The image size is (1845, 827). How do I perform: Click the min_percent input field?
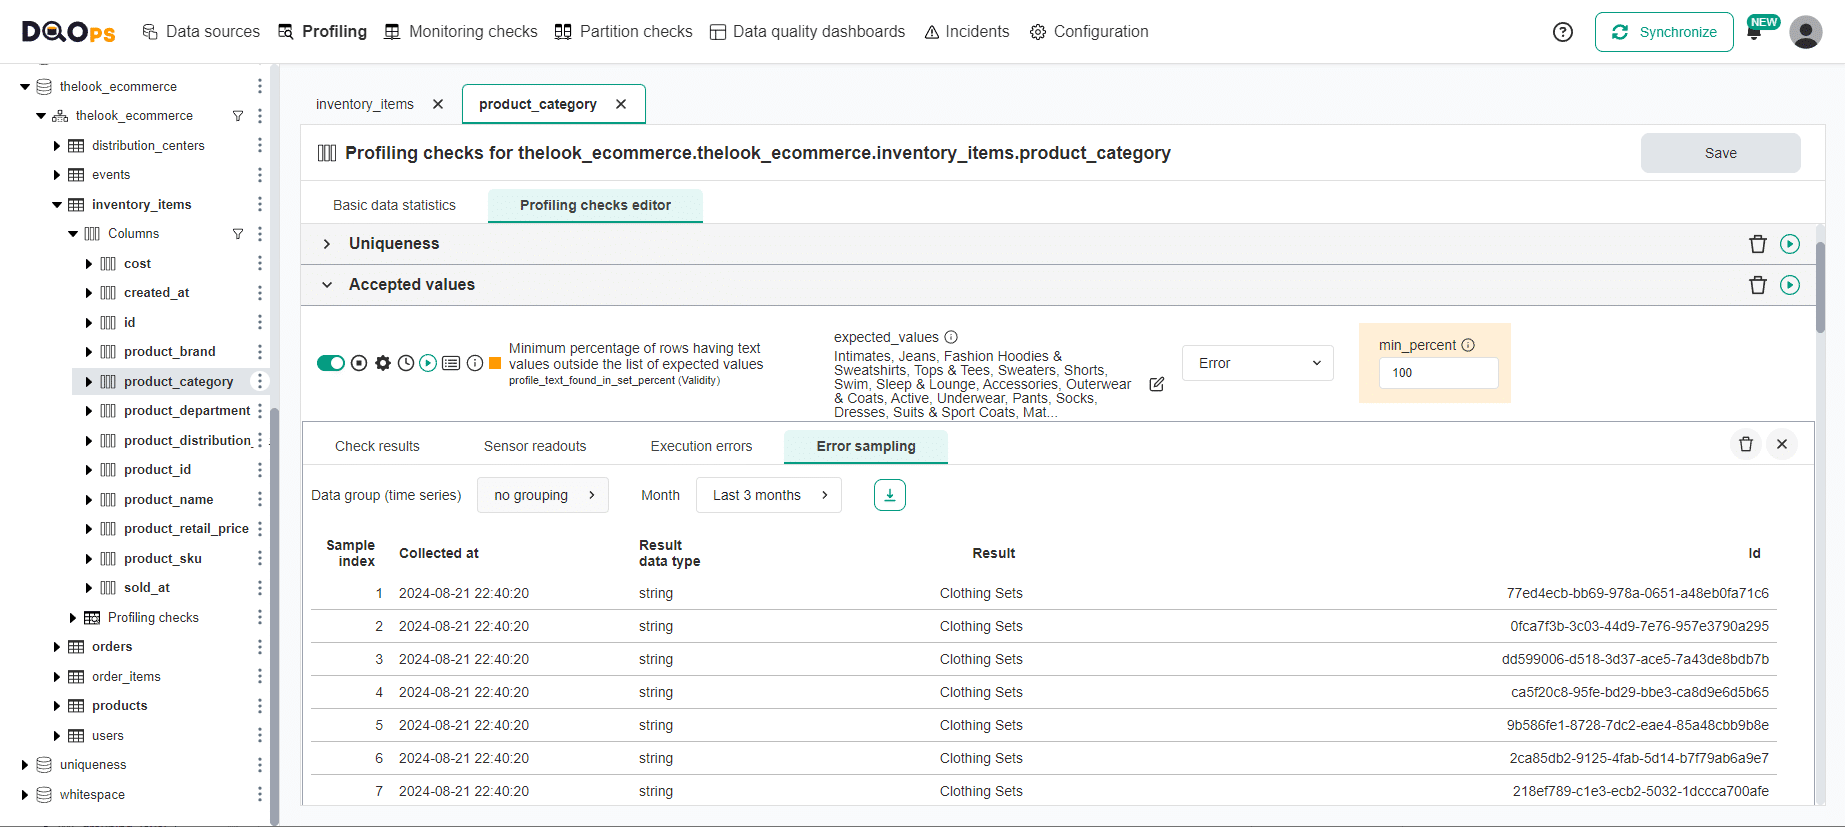pos(1439,373)
